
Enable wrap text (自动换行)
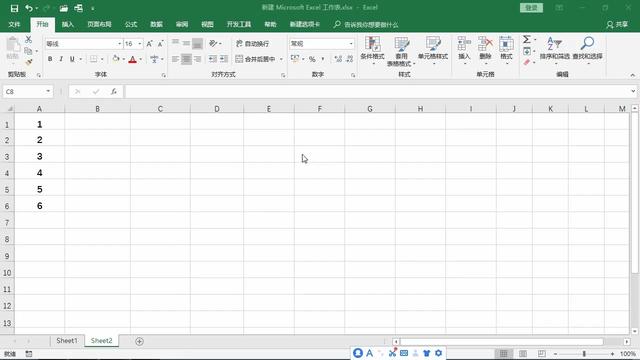(x=252, y=44)
